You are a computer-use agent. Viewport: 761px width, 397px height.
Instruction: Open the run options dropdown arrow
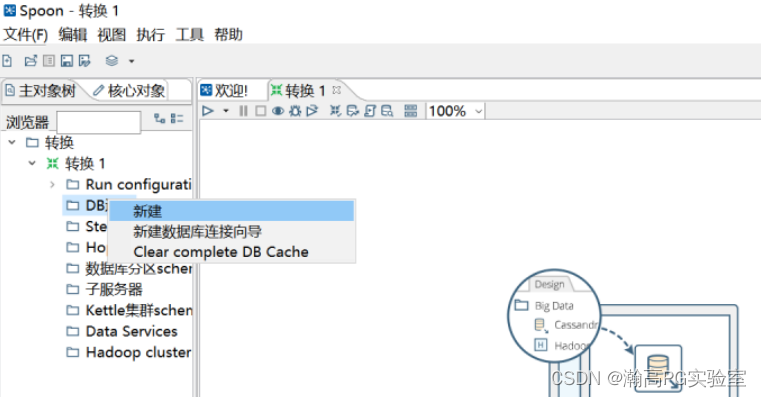(226, 111)
